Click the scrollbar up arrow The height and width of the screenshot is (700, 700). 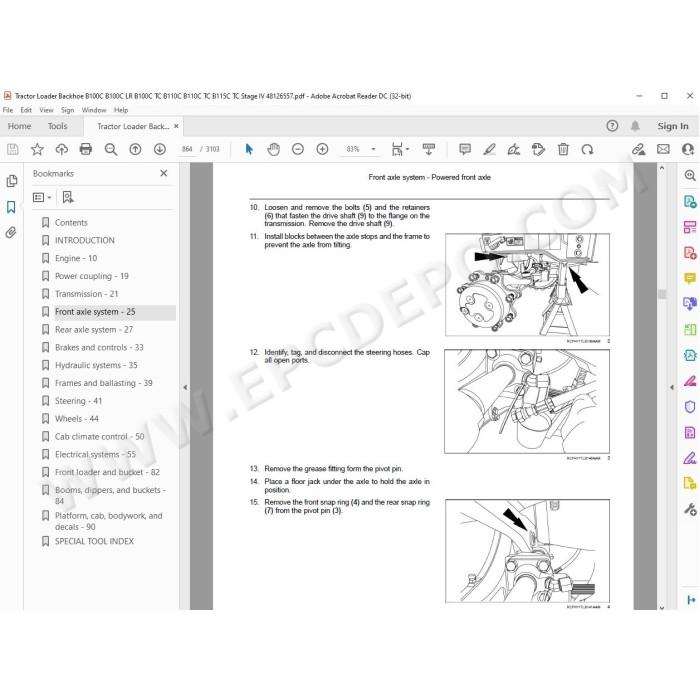662,168
